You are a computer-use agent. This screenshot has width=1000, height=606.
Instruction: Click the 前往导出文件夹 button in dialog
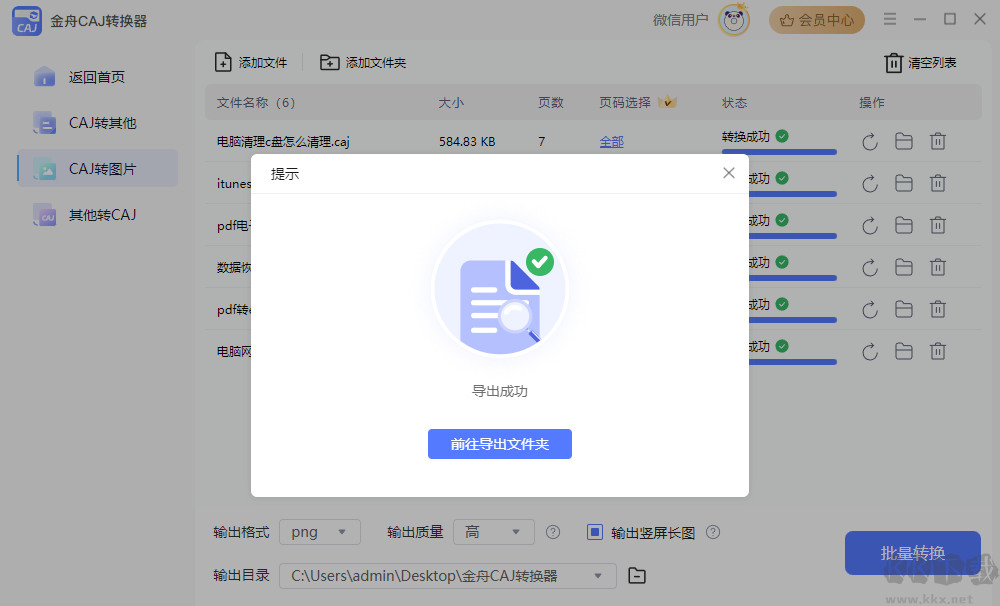point(499,444)
